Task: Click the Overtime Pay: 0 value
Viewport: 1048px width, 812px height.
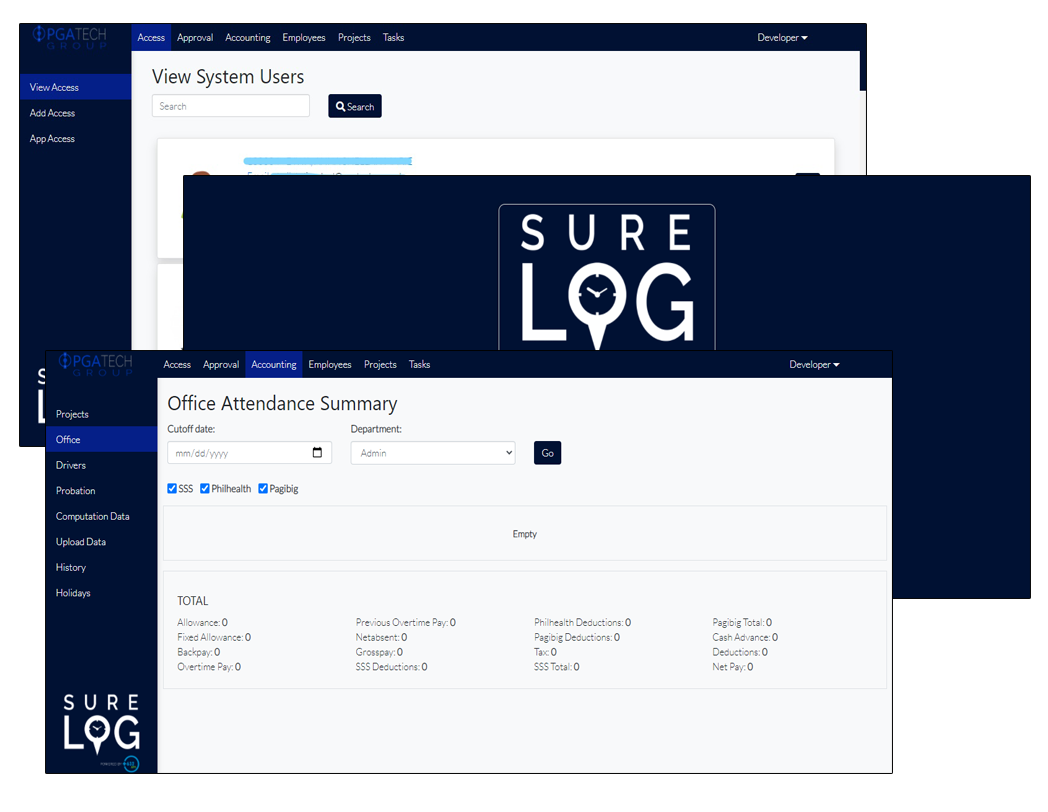Action: click(x=209, y=667)
